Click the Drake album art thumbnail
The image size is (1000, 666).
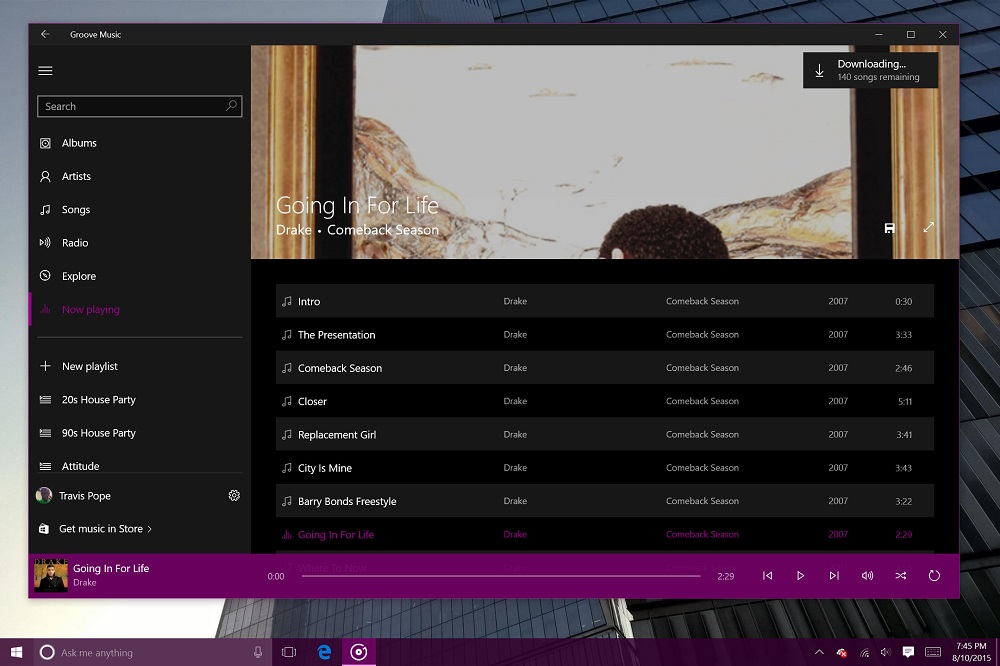pos(51,575)
